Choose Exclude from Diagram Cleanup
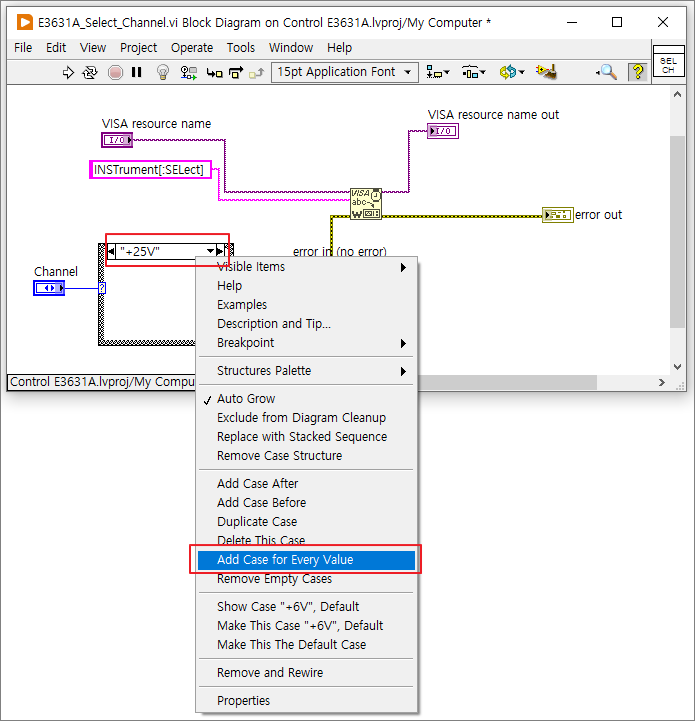The image size is (695, 721). pos(307,418)
